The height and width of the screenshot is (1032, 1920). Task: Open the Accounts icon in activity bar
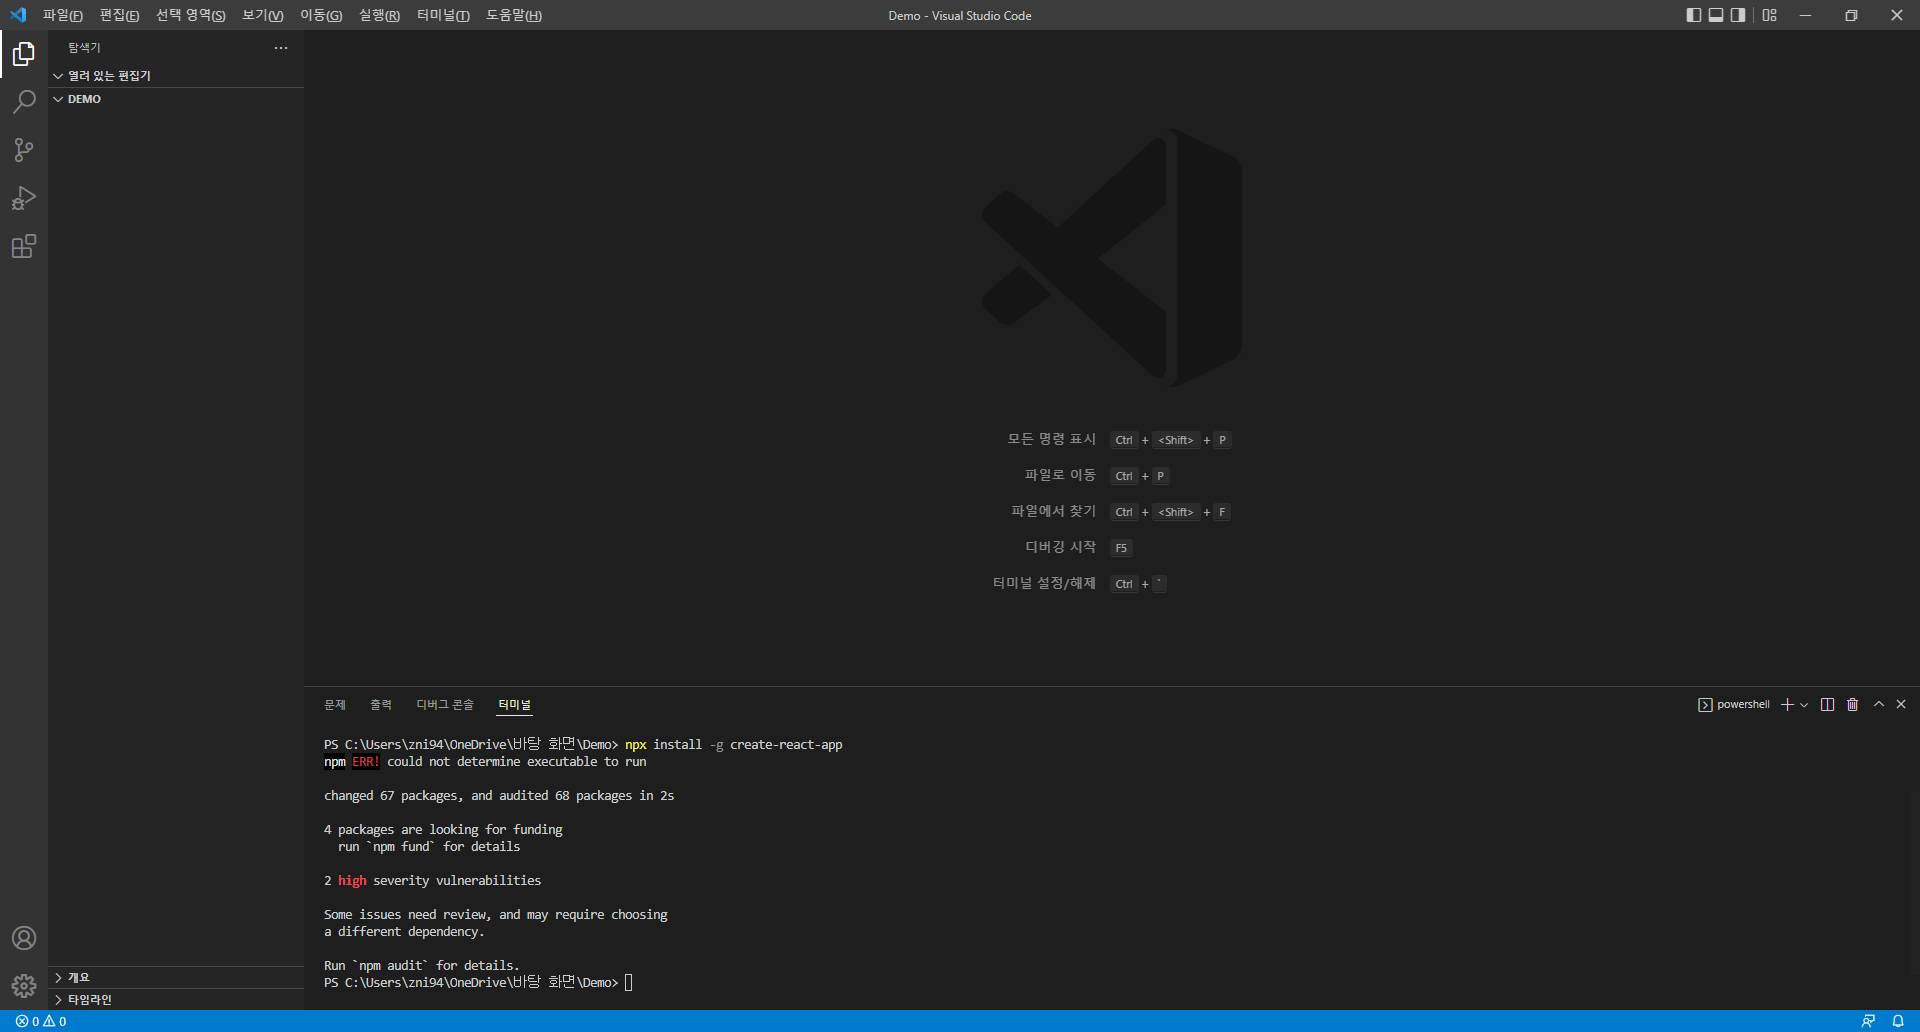(24, 938)
